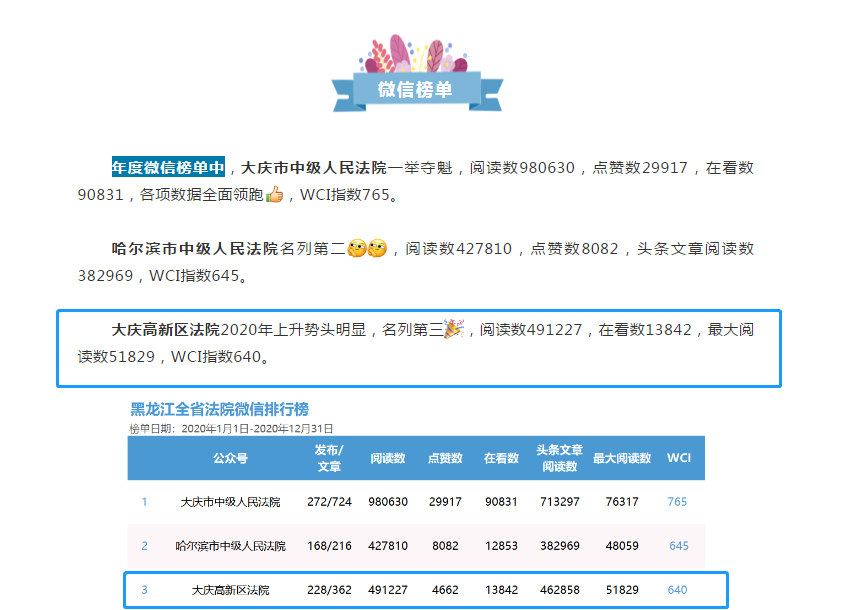The image size is (863, 610).
Task: Open the 黑龙江全省法院微信排行榜 table title
Action: click(219, 409)
